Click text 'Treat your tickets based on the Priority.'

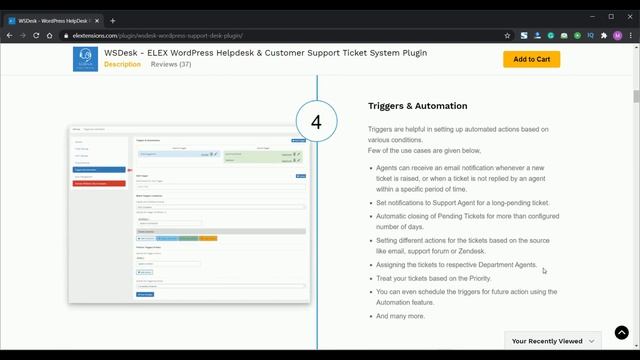(433, 278)
